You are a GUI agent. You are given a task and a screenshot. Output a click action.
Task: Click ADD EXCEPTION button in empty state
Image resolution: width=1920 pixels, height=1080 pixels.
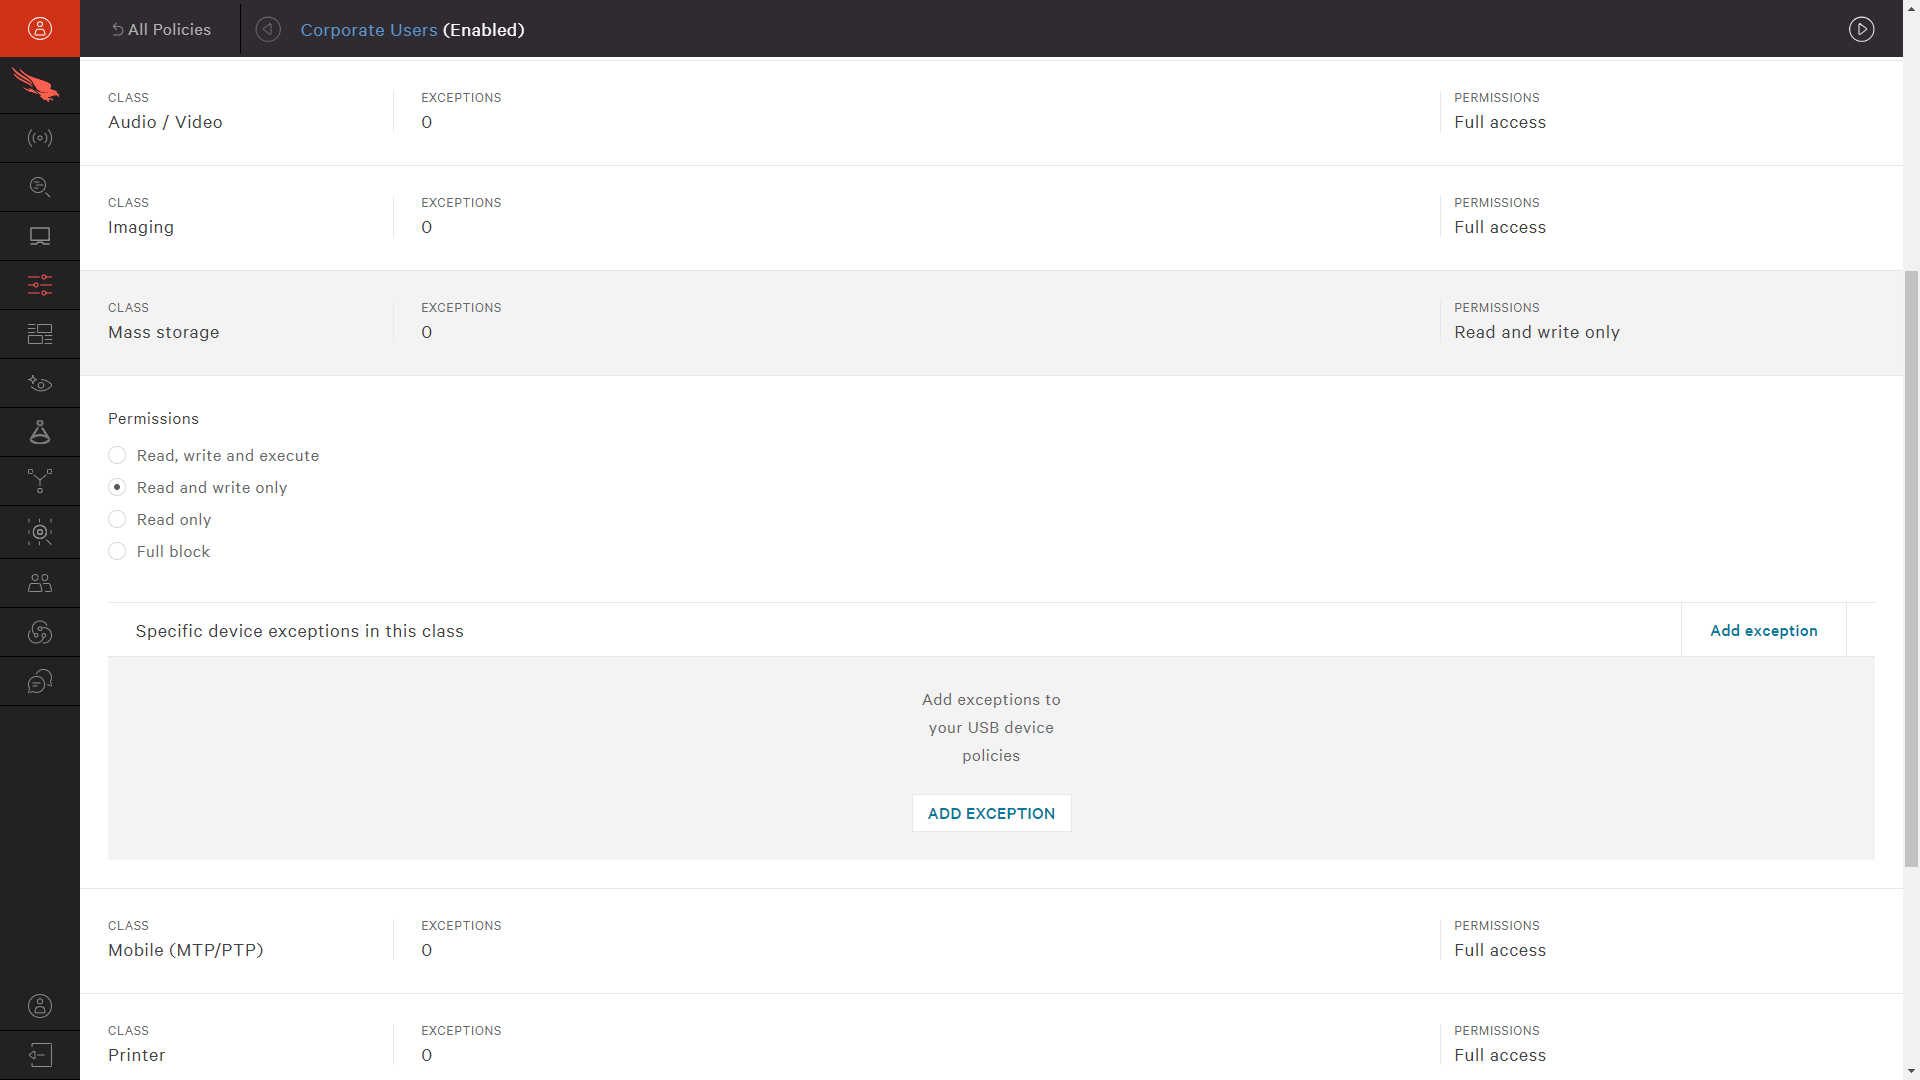tap(990, 812)
